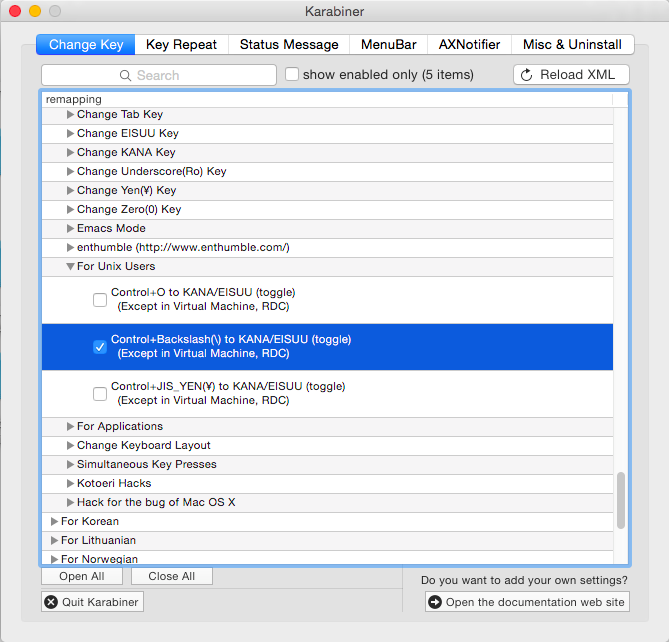
Task: Uncheck Control+Backslash to KANA/EISUU checkbox
Action: [100, 347]
